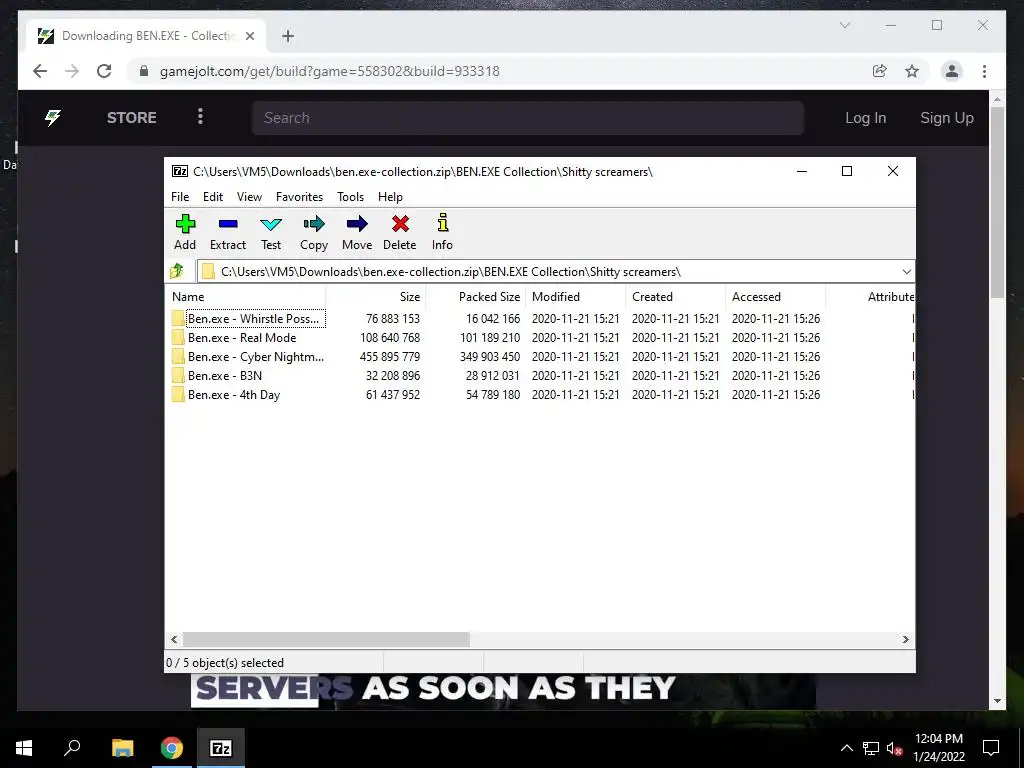The image size is (1024, 768).
Task: Sort by the Name column header
Action: (246, 296)
